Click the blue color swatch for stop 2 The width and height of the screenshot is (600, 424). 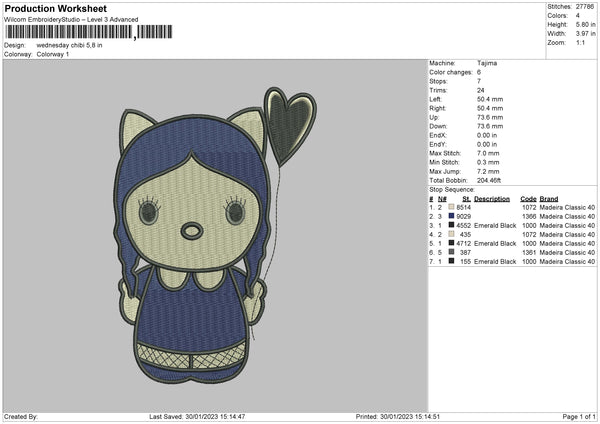451,216
